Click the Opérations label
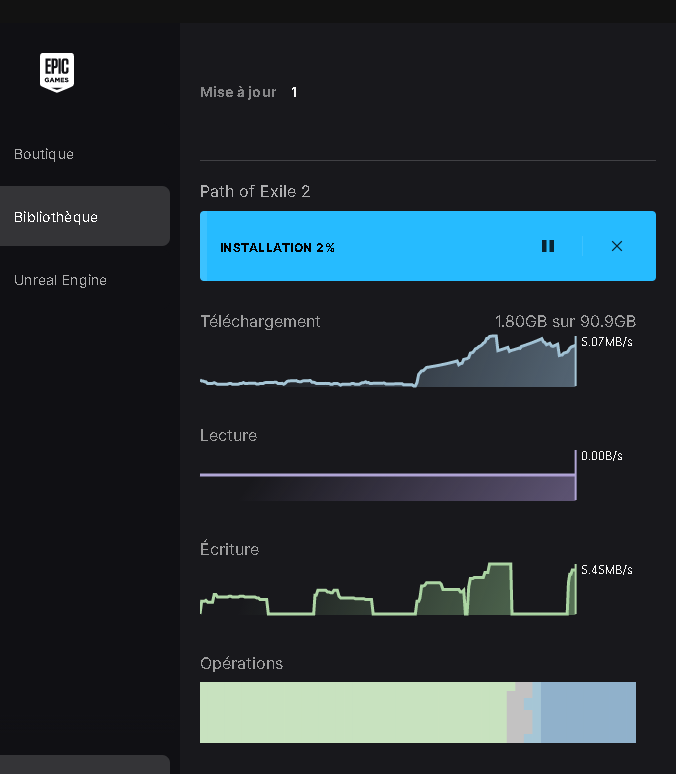The height and width of the screenshot is (774, 676). coord(241,663)
